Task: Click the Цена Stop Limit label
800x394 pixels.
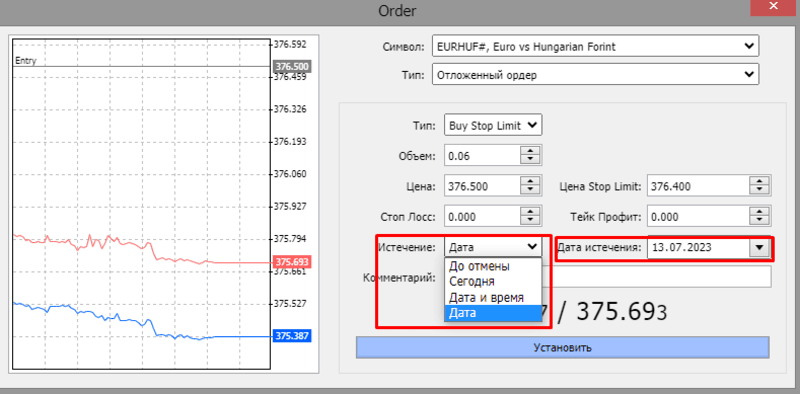Action: coord(601,187)
